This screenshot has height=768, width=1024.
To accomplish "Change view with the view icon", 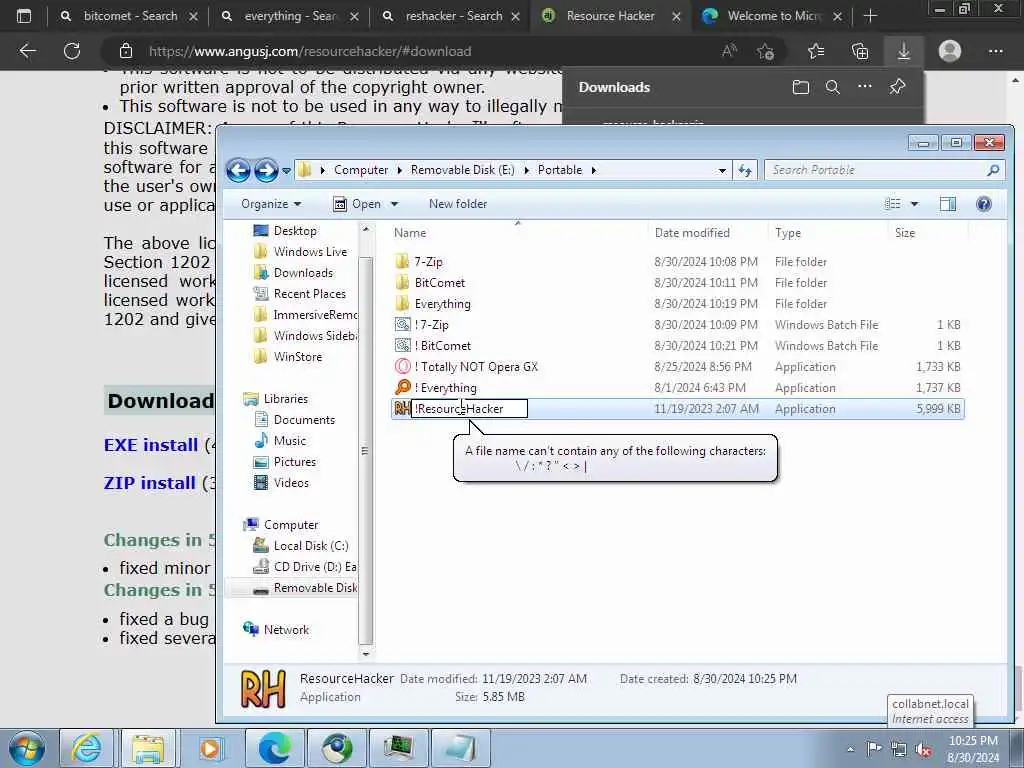I will [893, 204].
